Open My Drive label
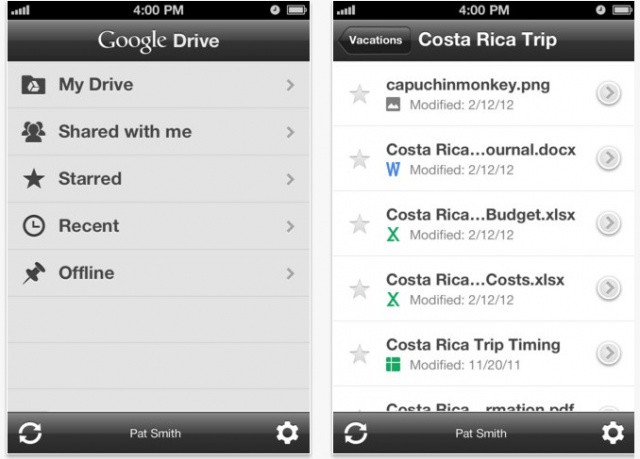Screen dimensions: 640x459 pos(96,85)
